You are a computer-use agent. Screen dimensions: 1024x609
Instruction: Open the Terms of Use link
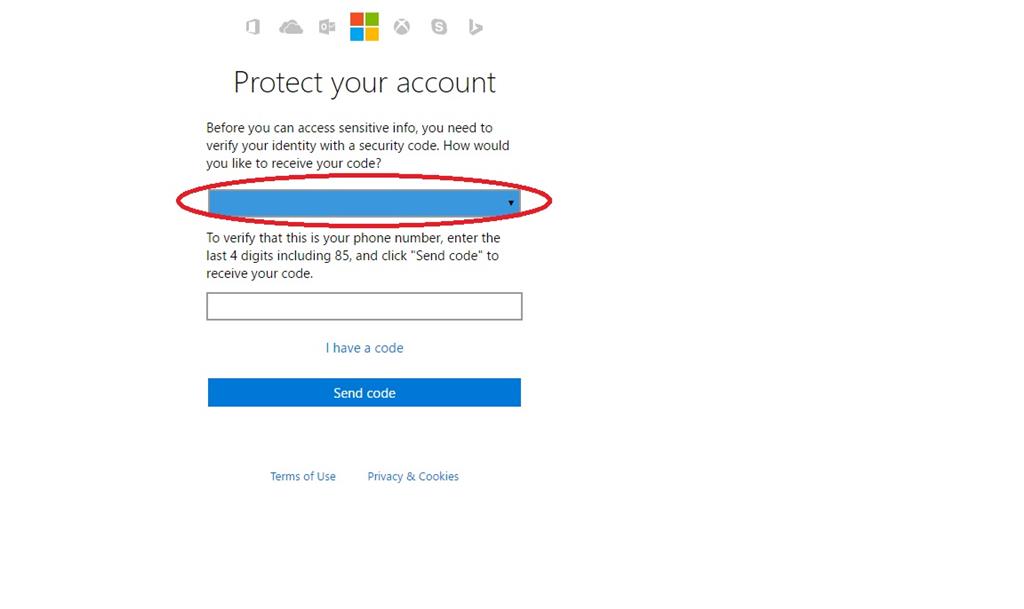pyautogui.click(x=303, y=476)
